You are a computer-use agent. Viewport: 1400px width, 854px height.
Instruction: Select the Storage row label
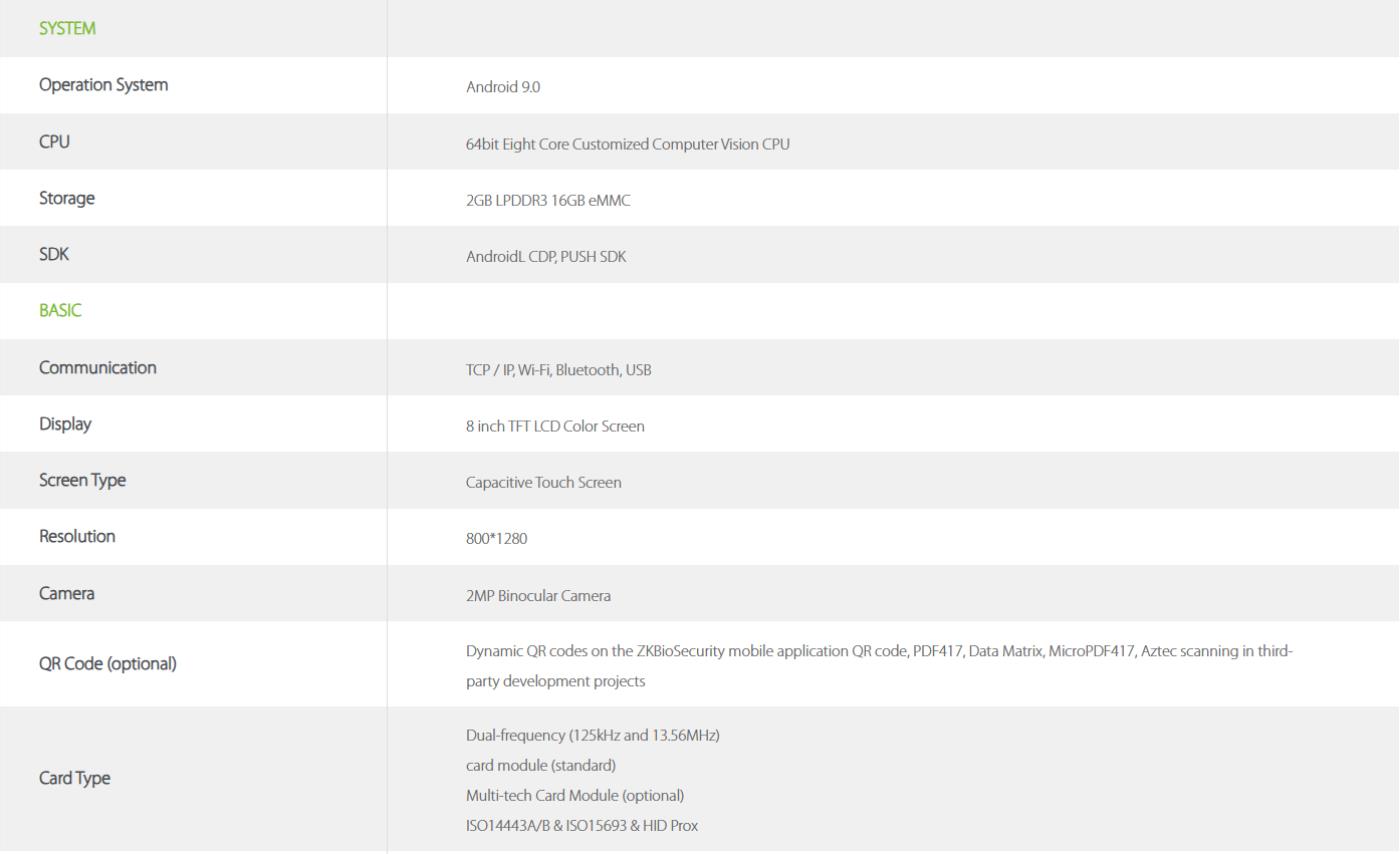pyautogui.click(x=67, y=199)
